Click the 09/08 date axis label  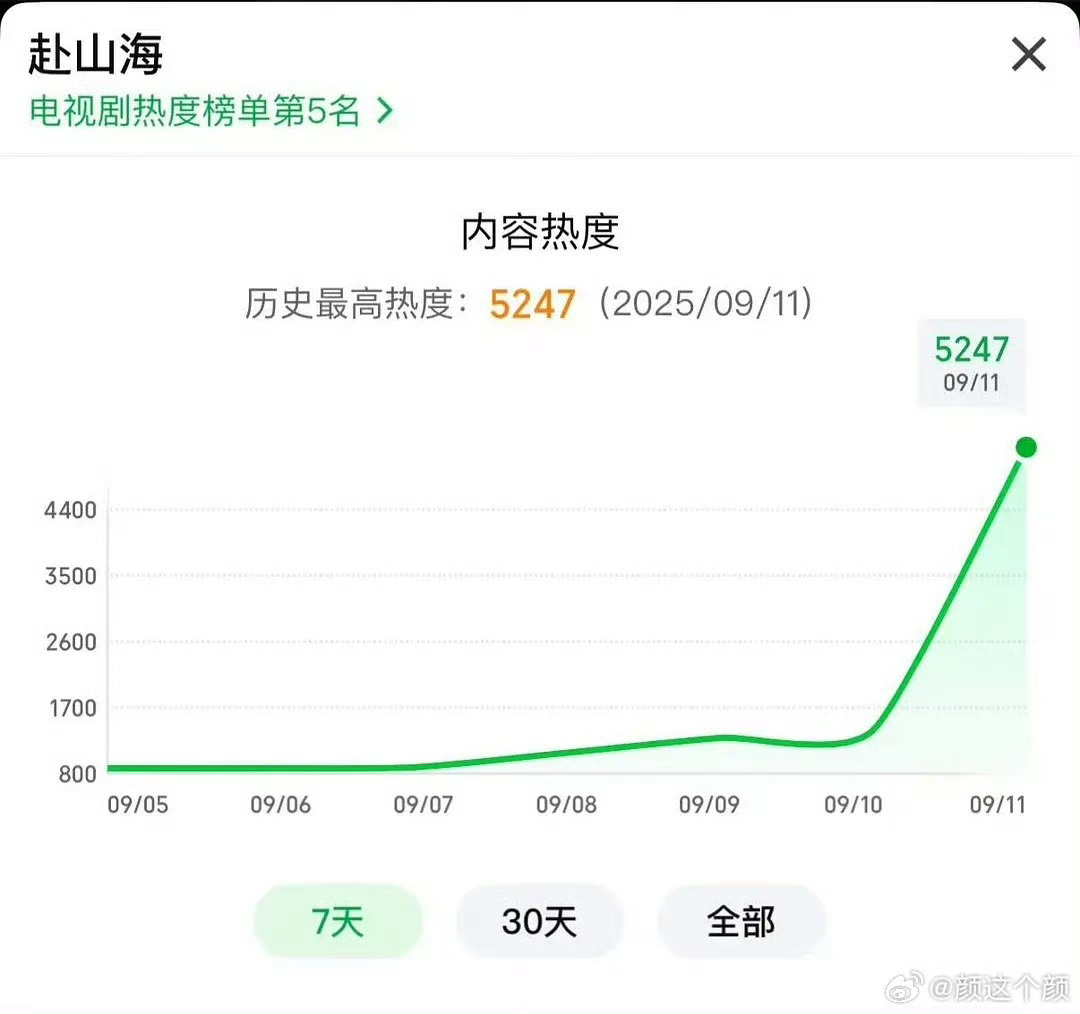pyautogui.click(x=566, y=805)
